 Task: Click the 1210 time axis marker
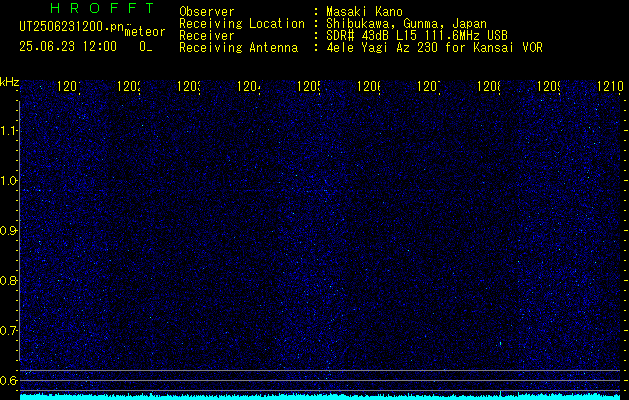pyautogui.click(x=610, y=86)
